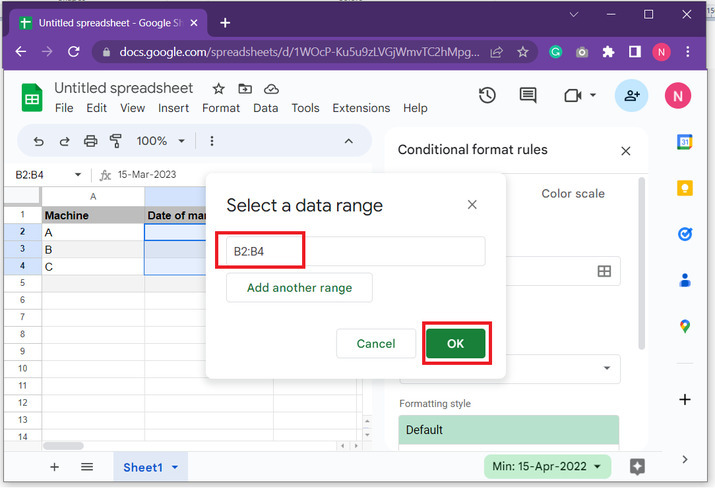Image resolution: width=715 pixels, height=492 pixels.
Task: Open Google Keep in side panel
Action: tap(684, 188)
